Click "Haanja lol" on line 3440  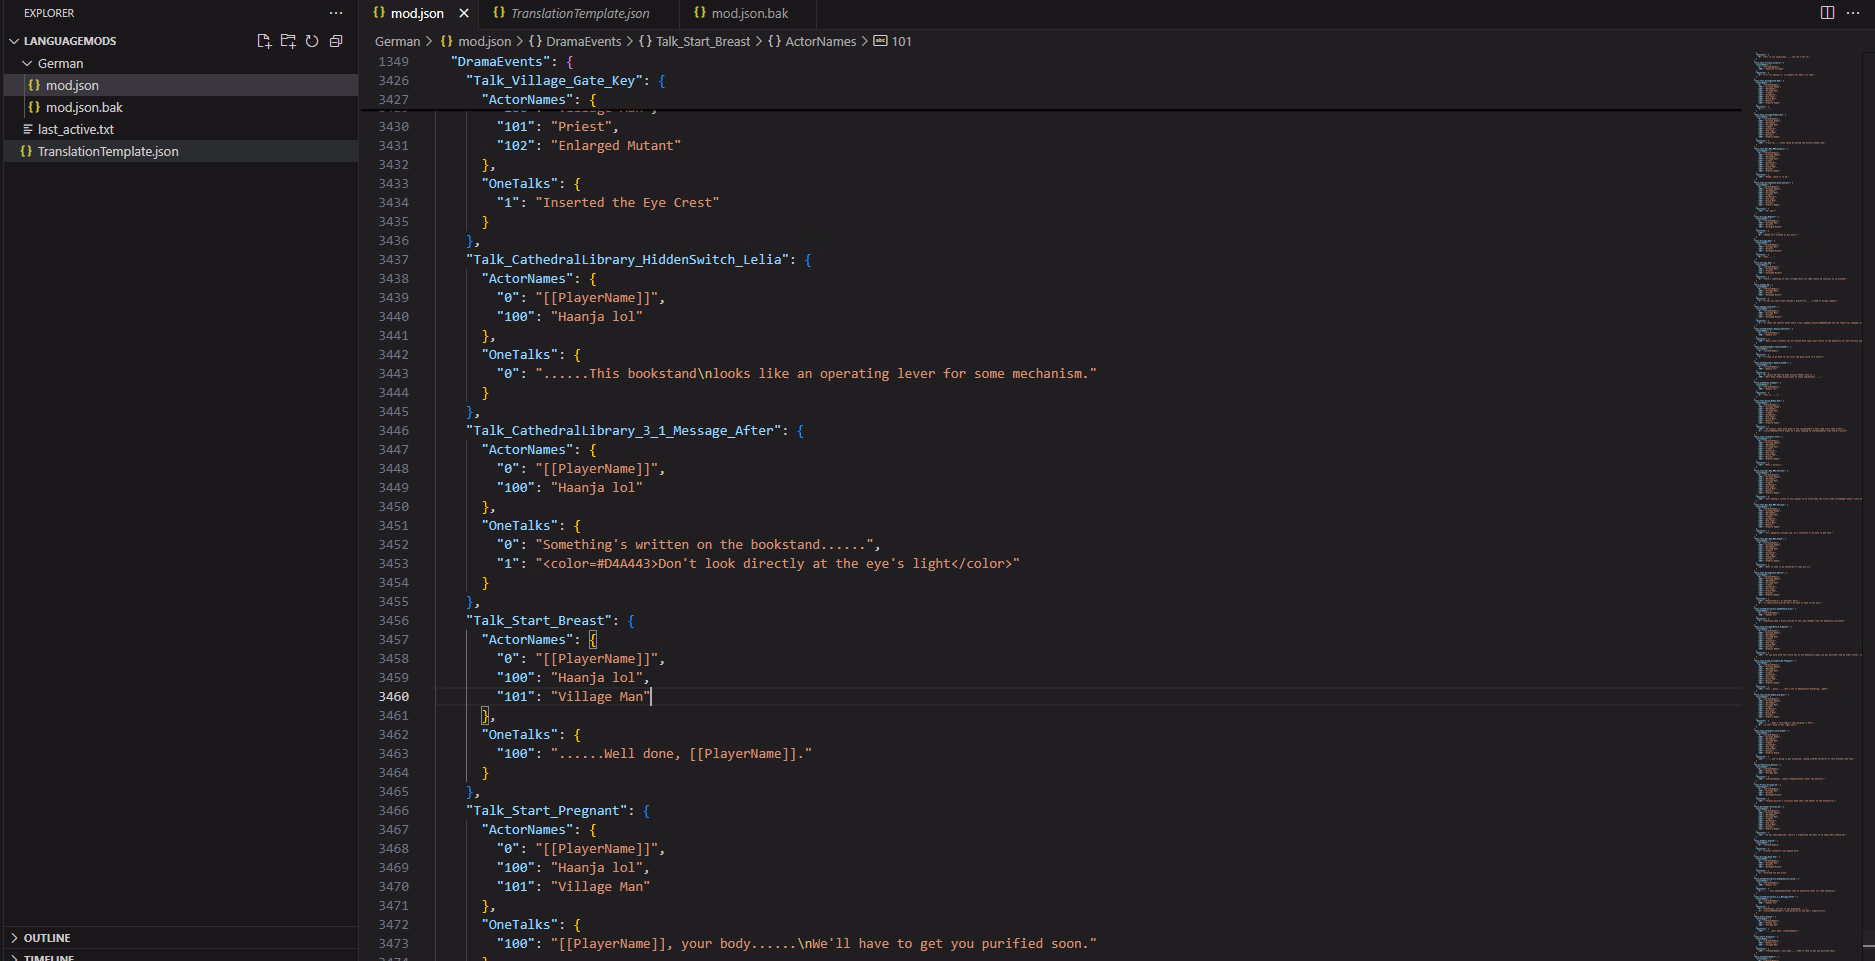(x=596, y=316)
